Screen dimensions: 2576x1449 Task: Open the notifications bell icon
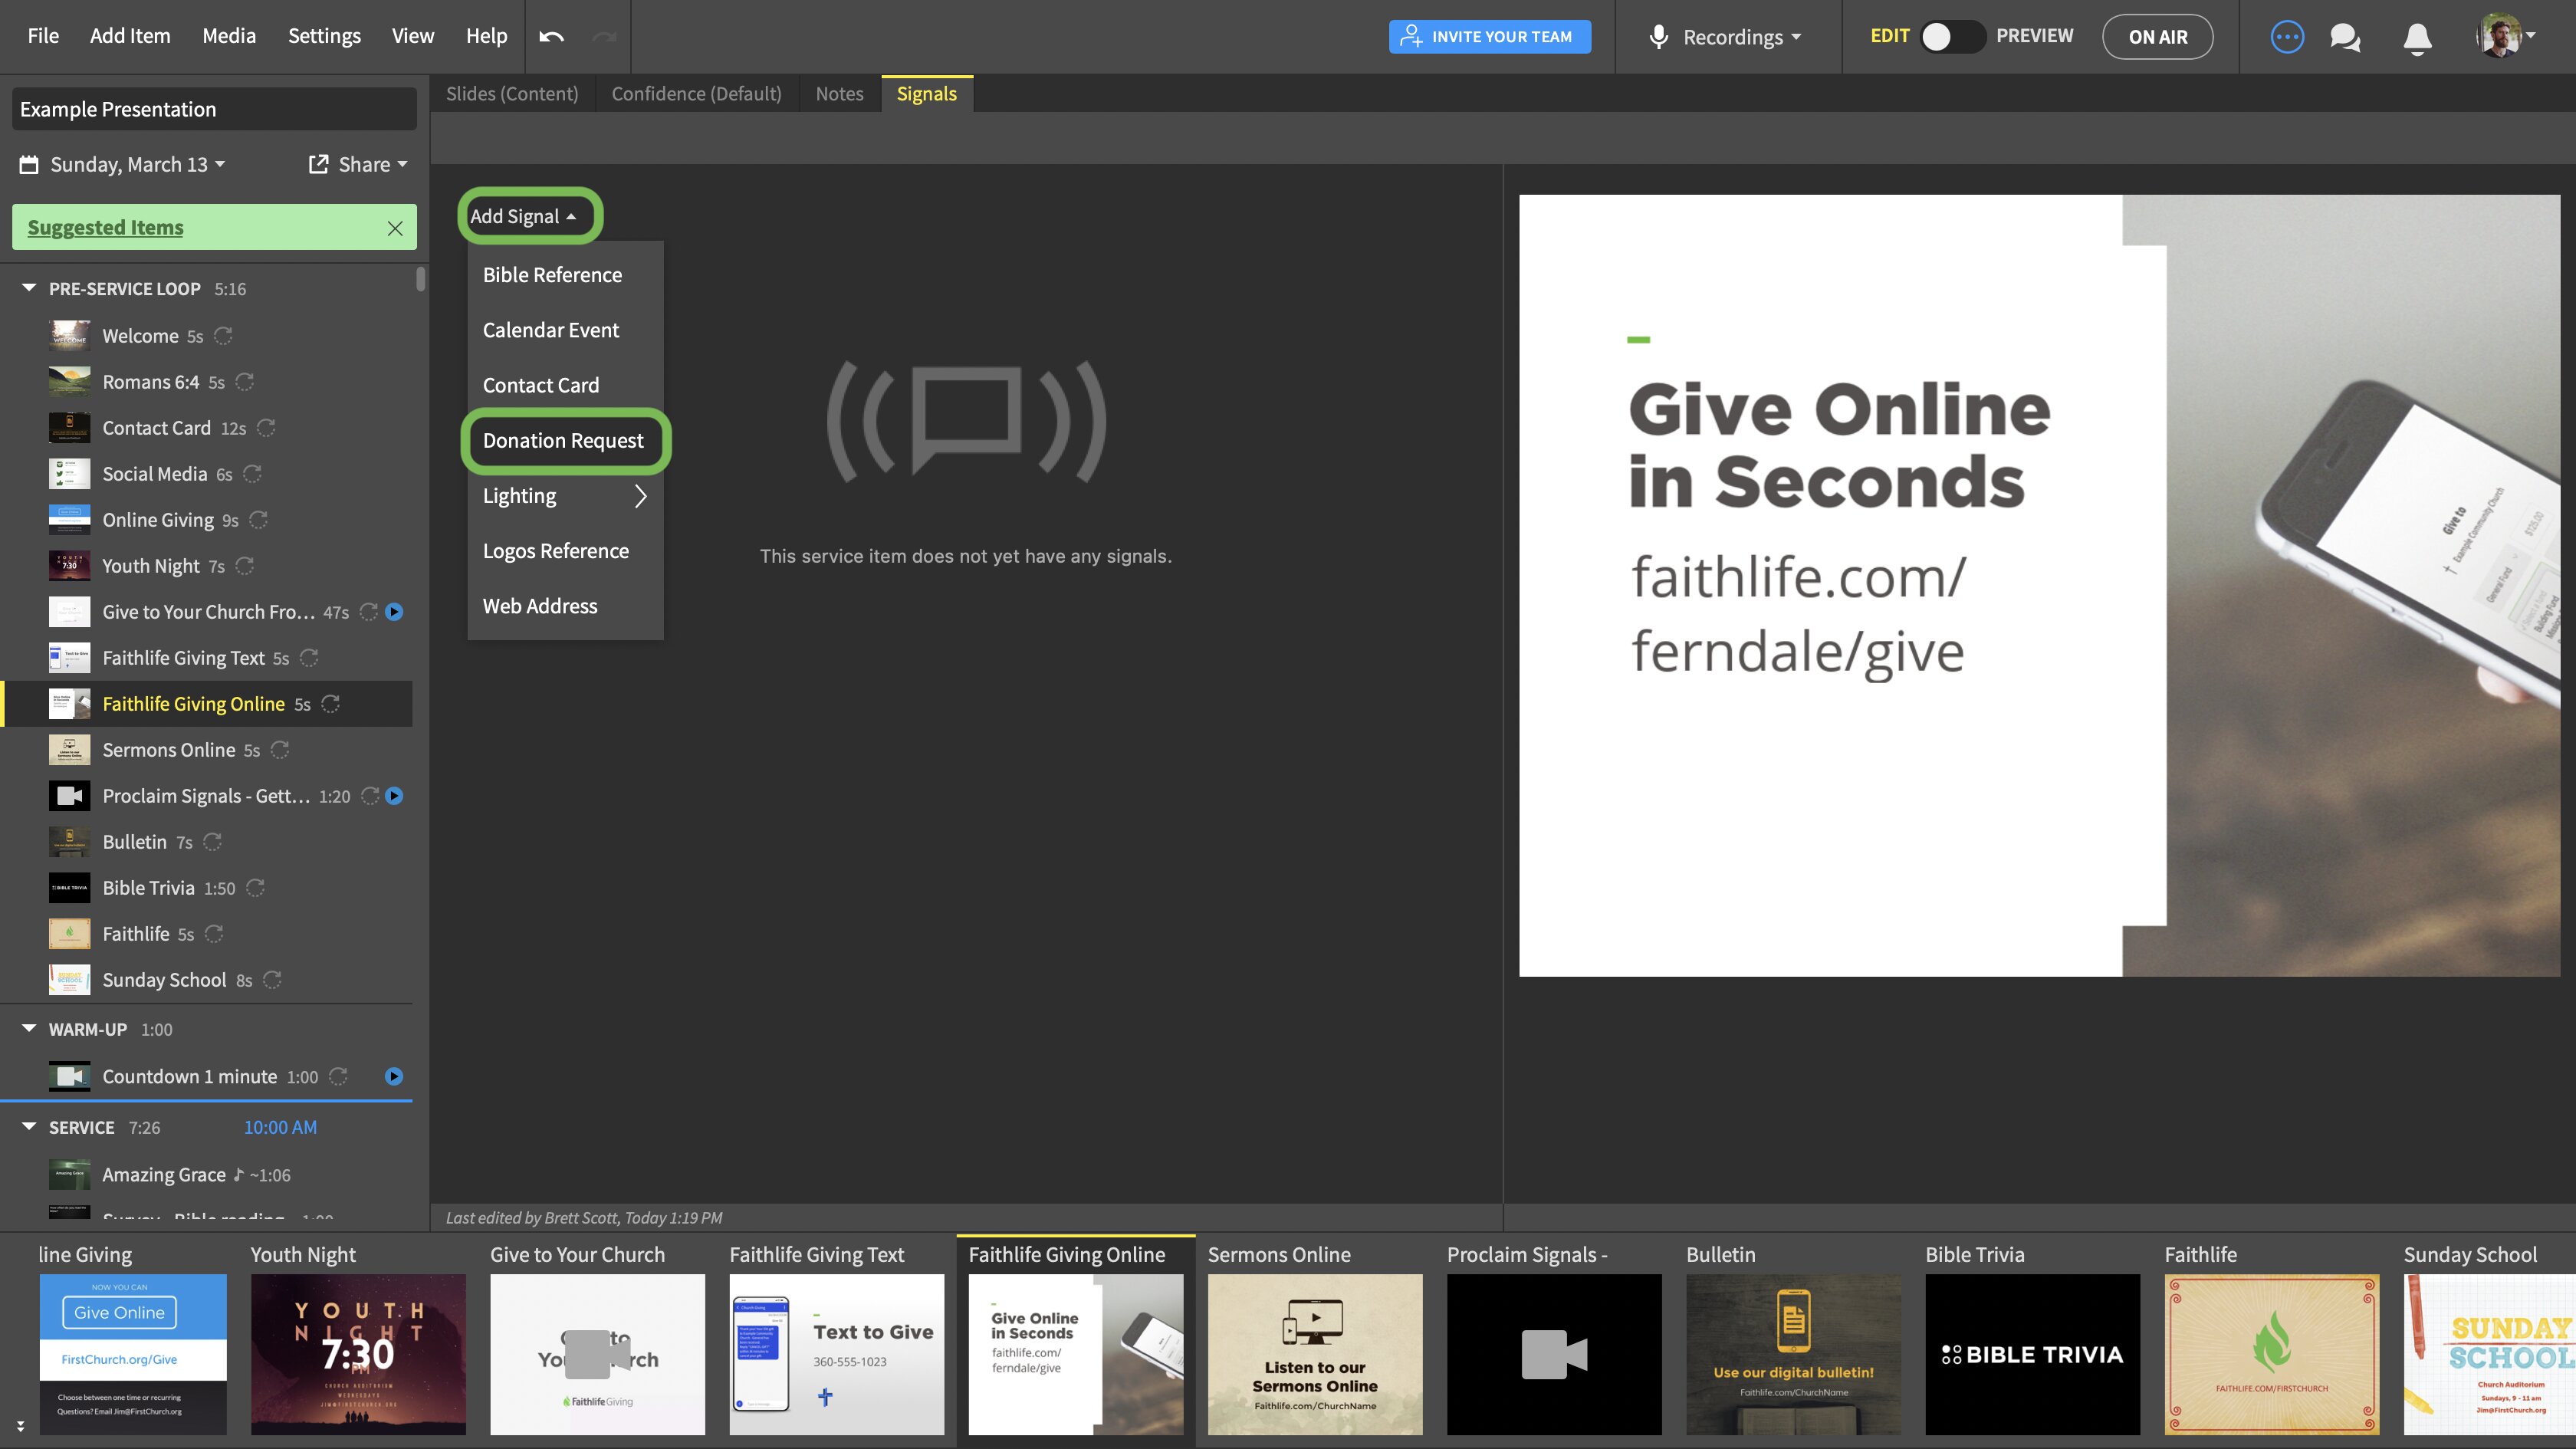tap(2417, 38)
